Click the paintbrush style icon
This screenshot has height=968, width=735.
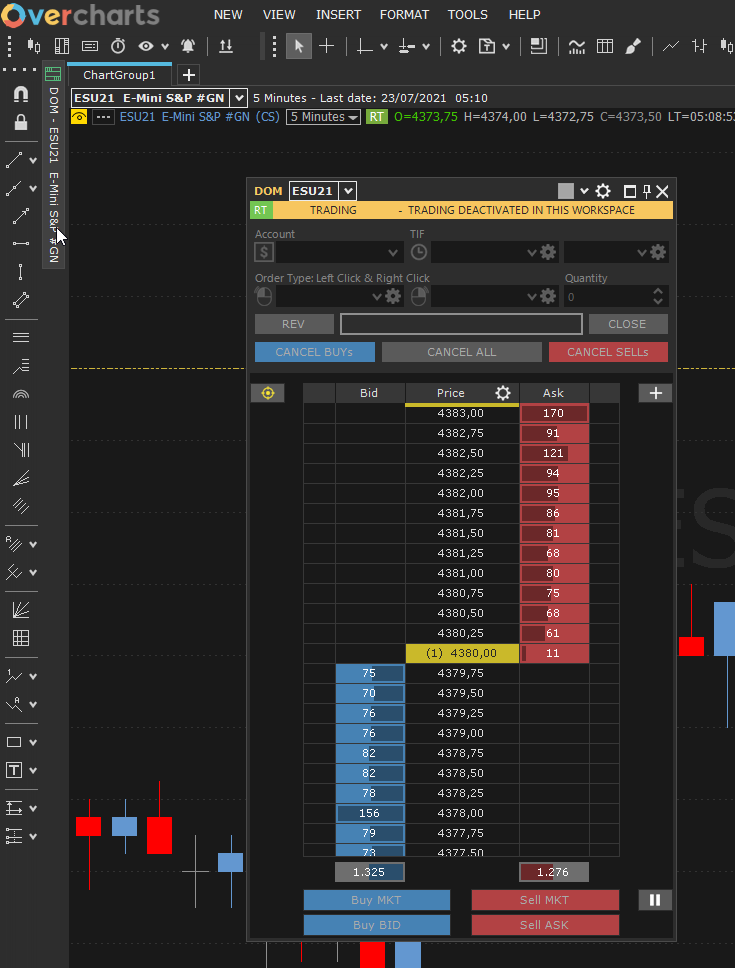click(633, 46)
